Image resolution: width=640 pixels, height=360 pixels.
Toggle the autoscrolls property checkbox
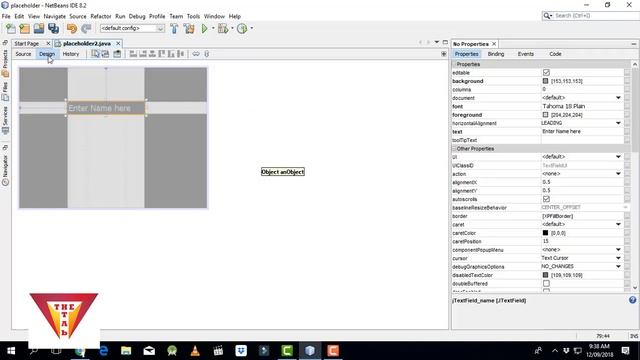click(x=546, y=199)
